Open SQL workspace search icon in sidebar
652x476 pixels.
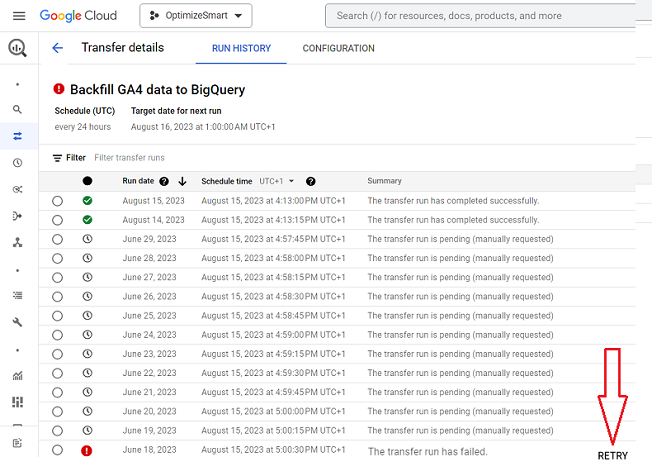17,109
